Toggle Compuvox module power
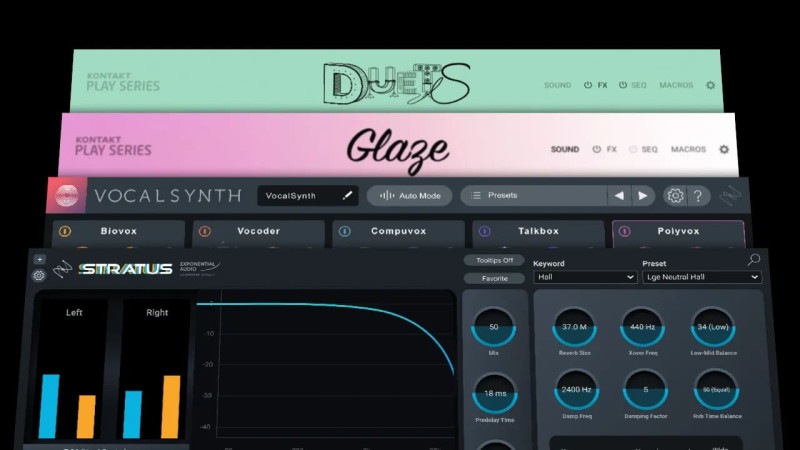This screenshot has height=450, width=800. (344, 231)
